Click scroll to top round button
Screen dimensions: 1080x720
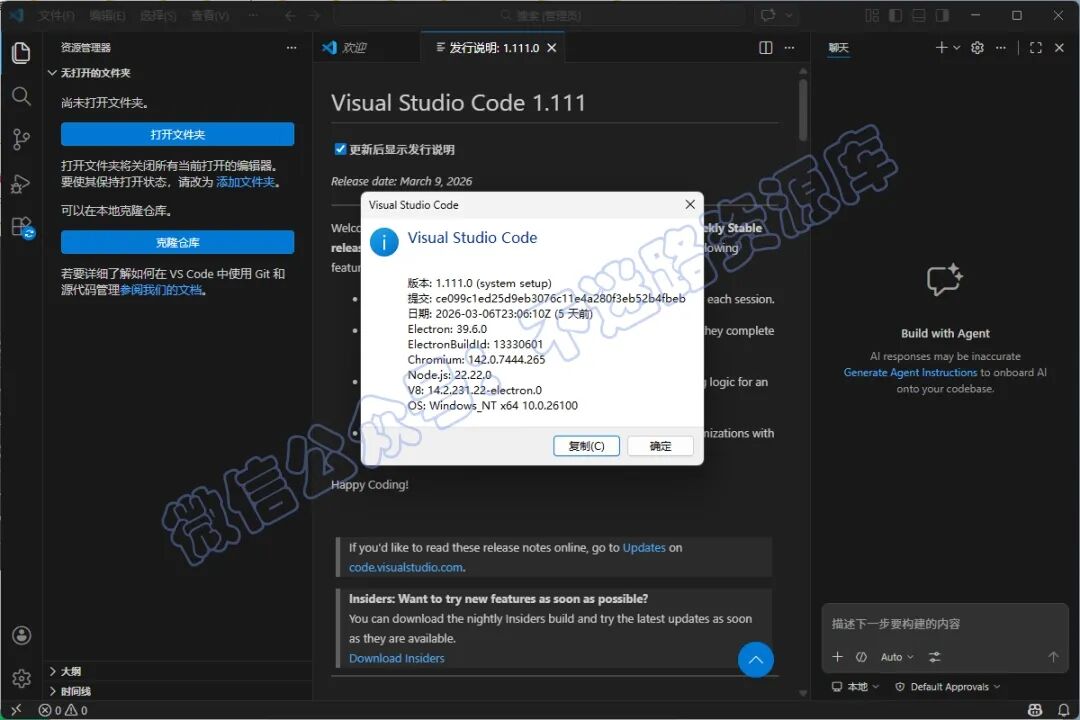(x=756, y=659)
